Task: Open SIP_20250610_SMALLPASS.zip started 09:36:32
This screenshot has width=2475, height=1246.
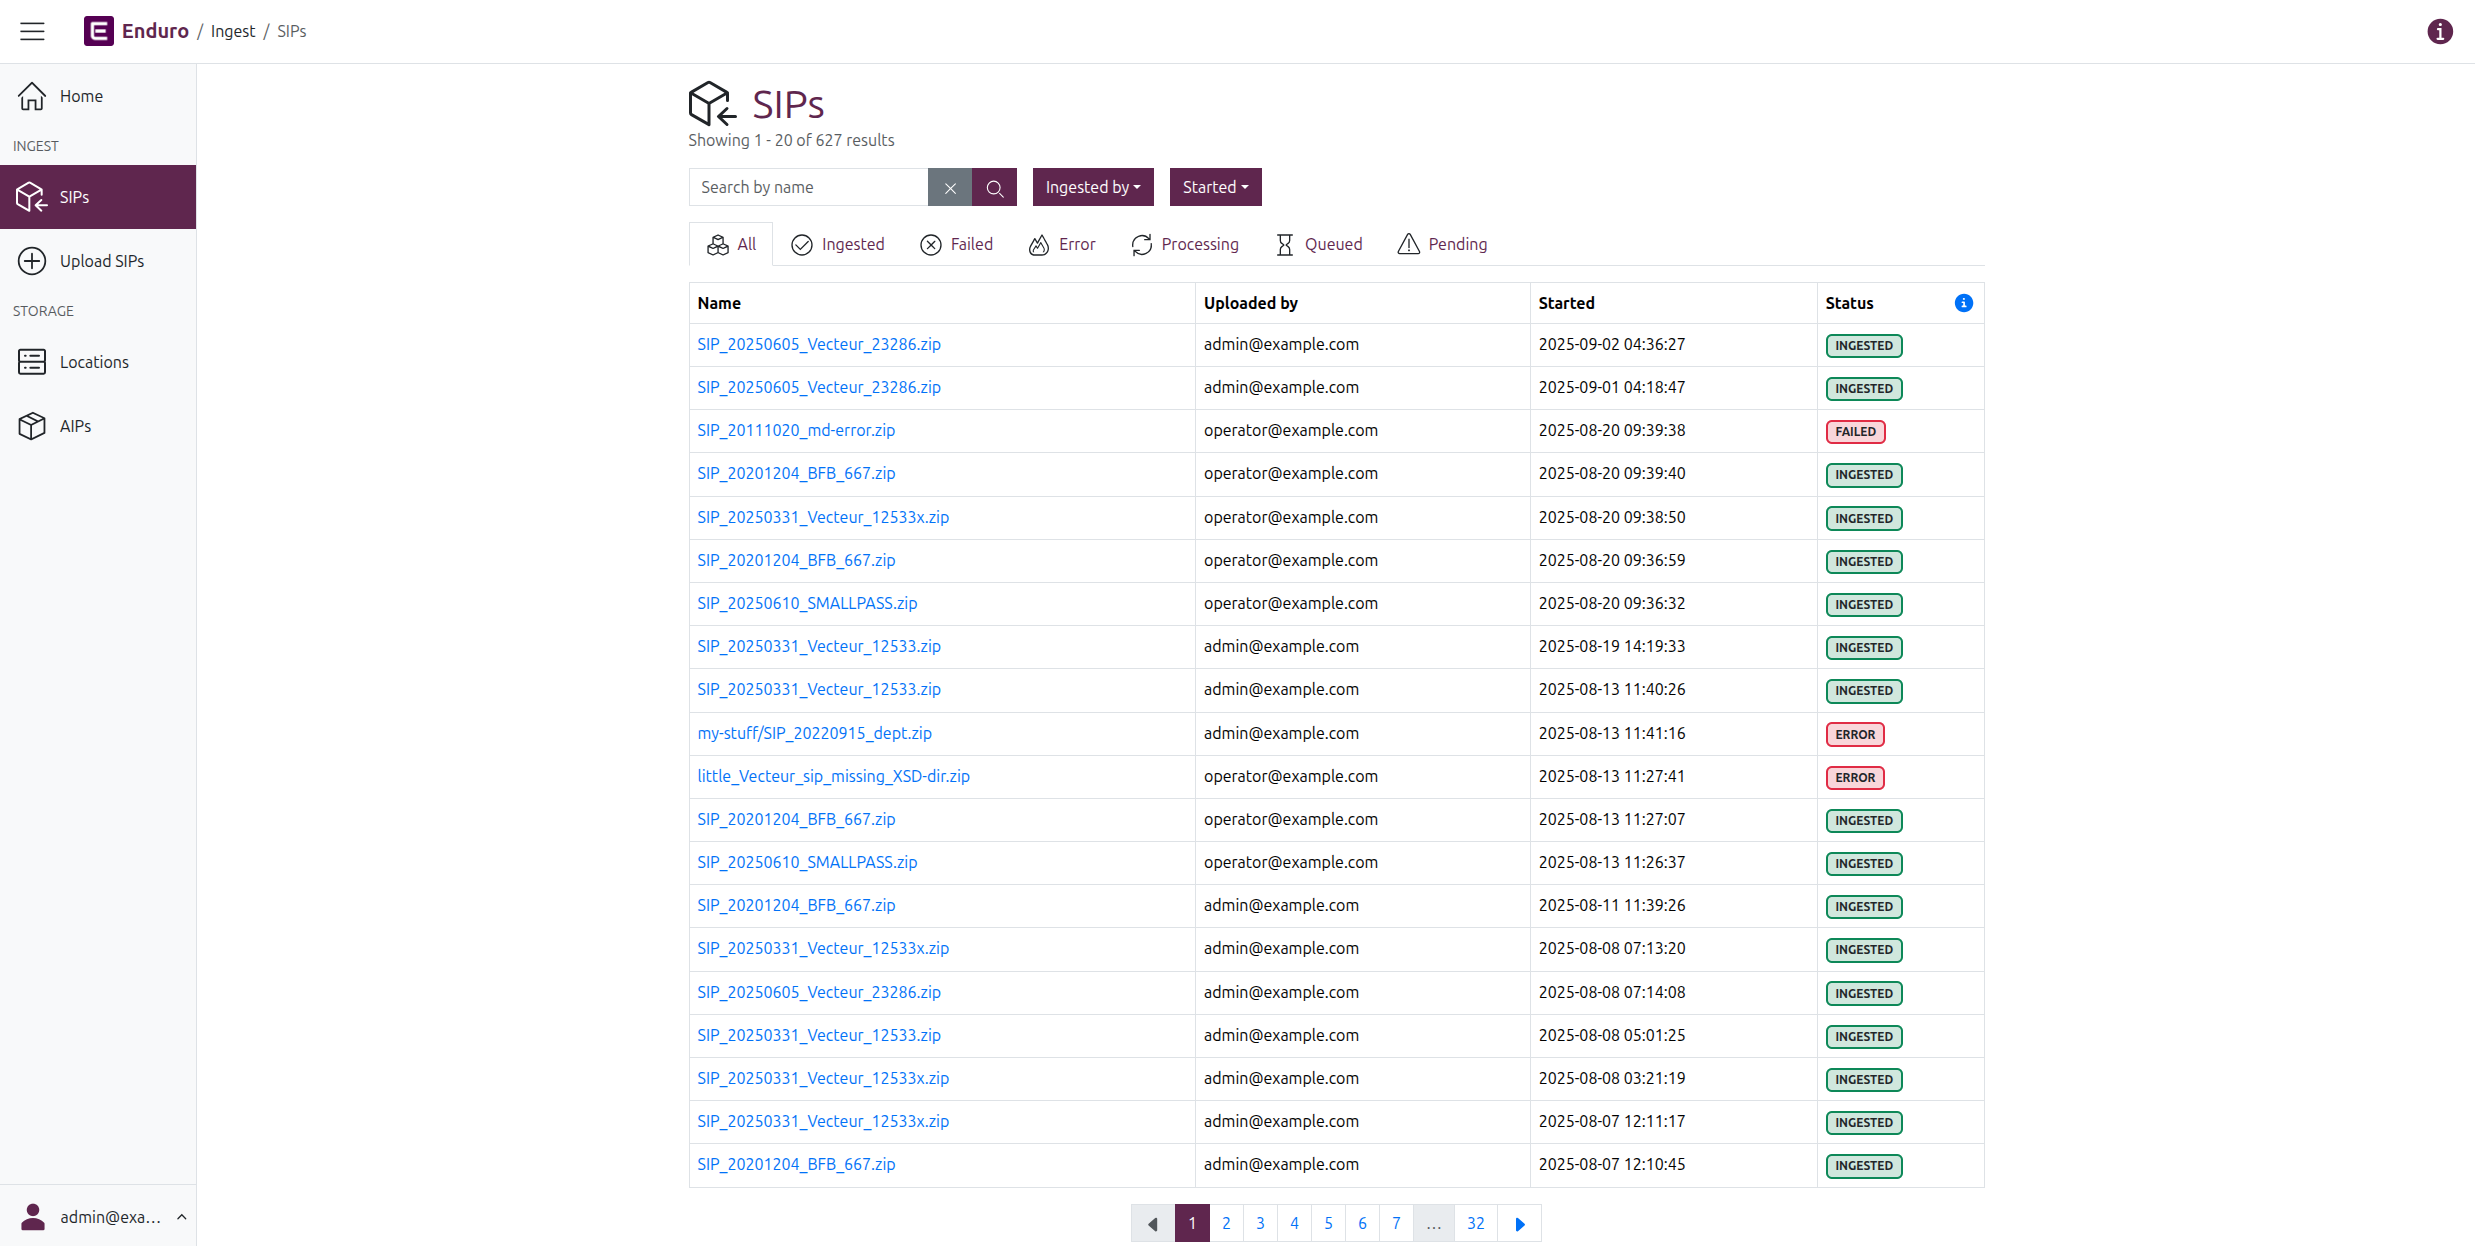Action: pyautogui.click(x=807, y=603)
